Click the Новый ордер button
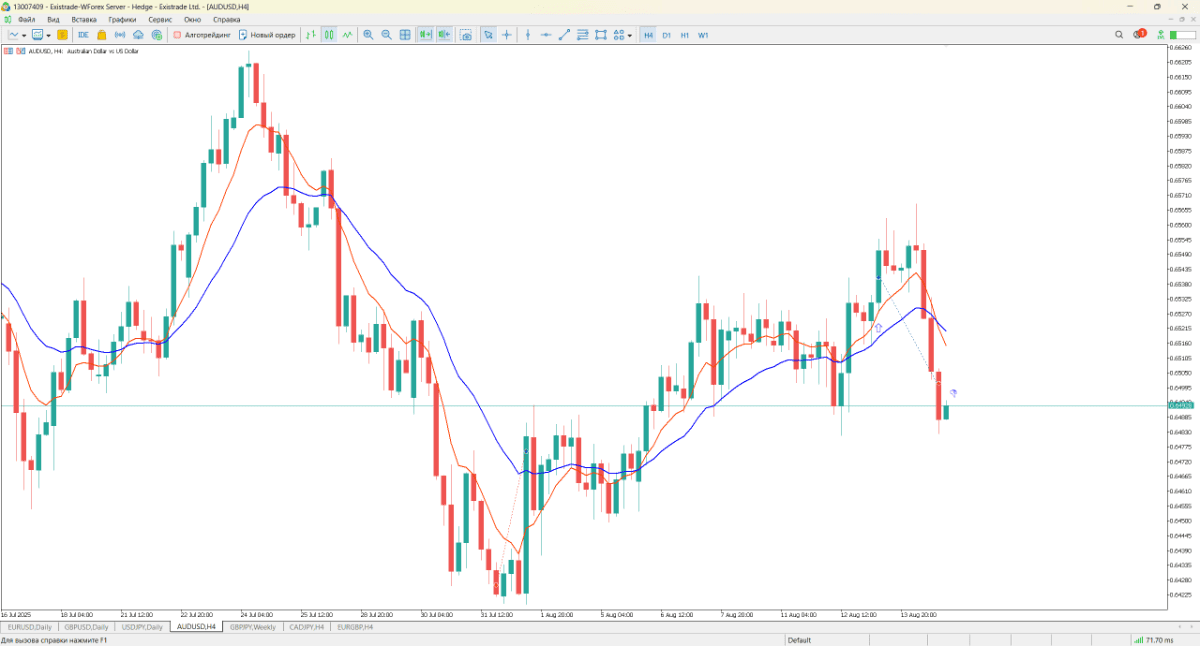Screen dimensions: 1200x646 click(x=267, y=35)
